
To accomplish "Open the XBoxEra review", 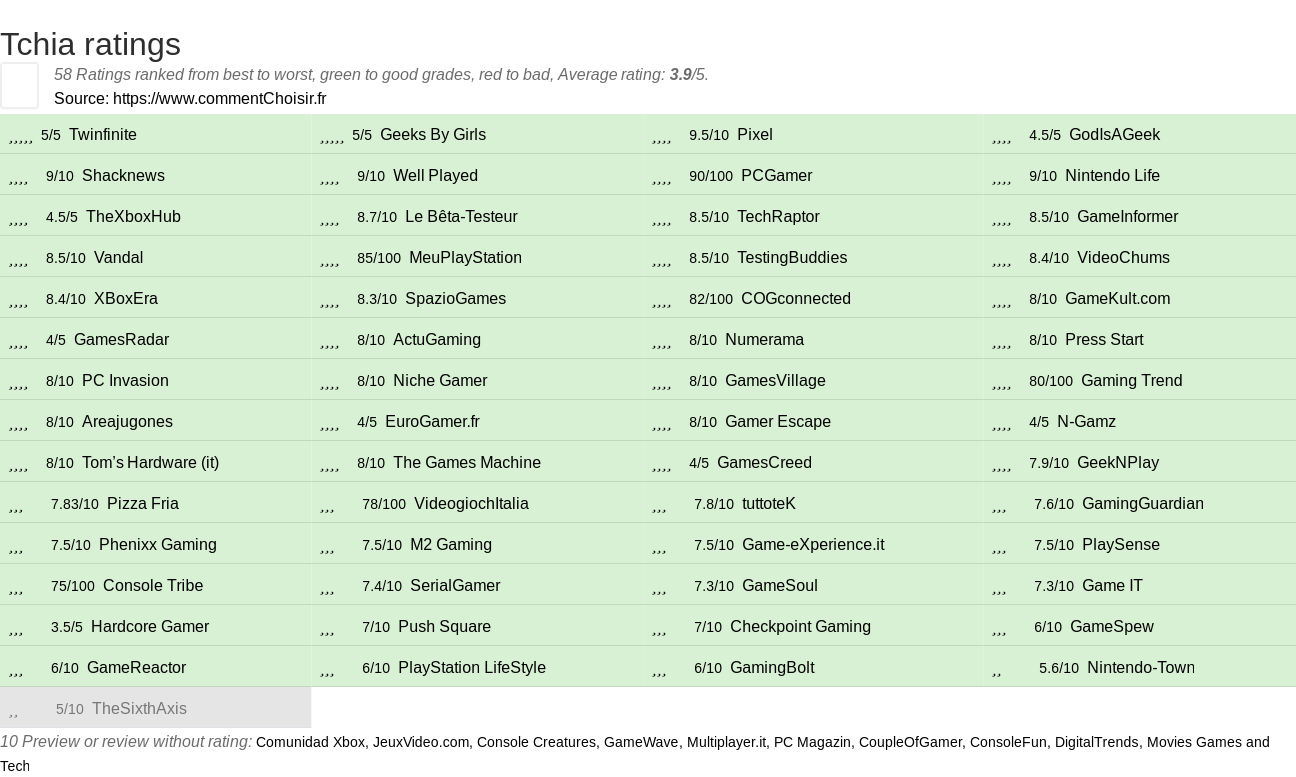I will tap(155, 298).
